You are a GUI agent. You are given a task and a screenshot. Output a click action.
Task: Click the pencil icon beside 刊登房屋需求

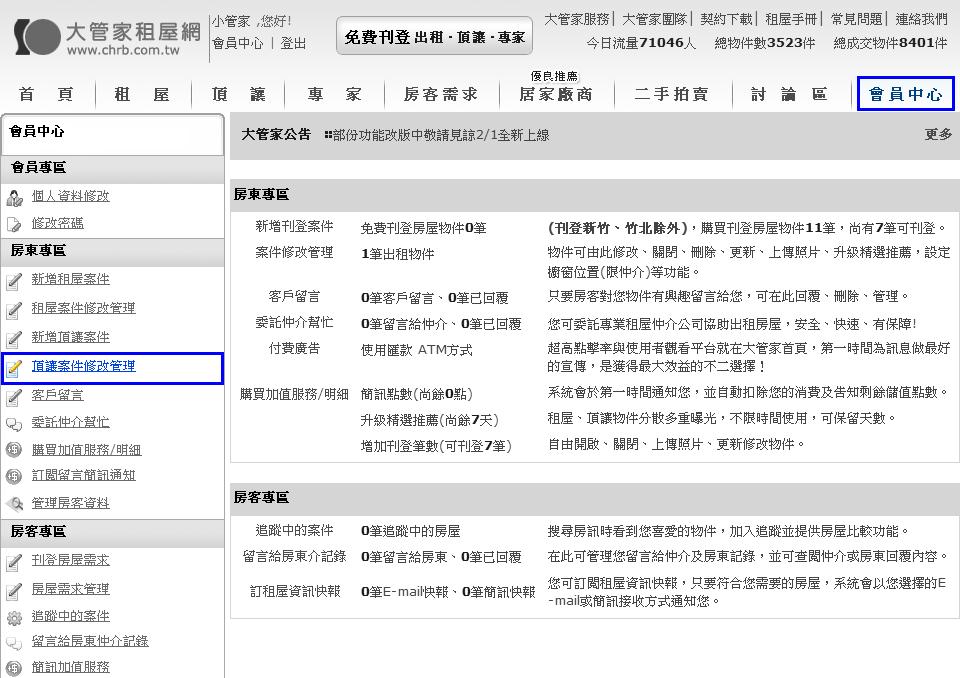14,562
